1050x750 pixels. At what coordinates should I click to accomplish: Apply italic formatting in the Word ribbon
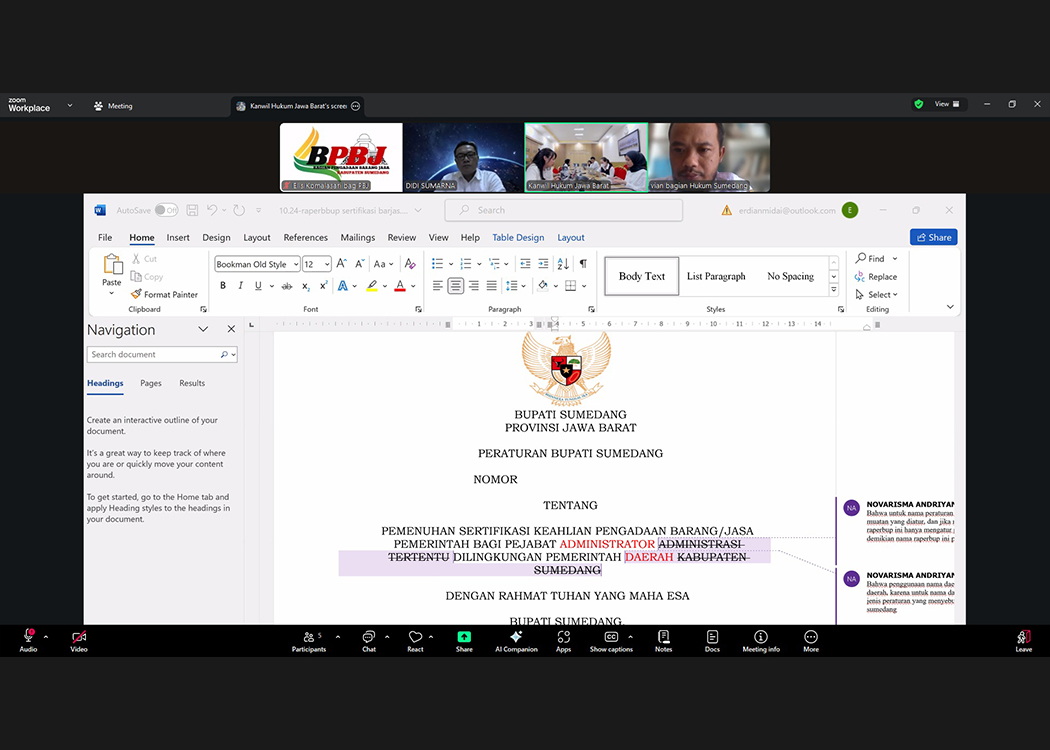pos(240,286)
